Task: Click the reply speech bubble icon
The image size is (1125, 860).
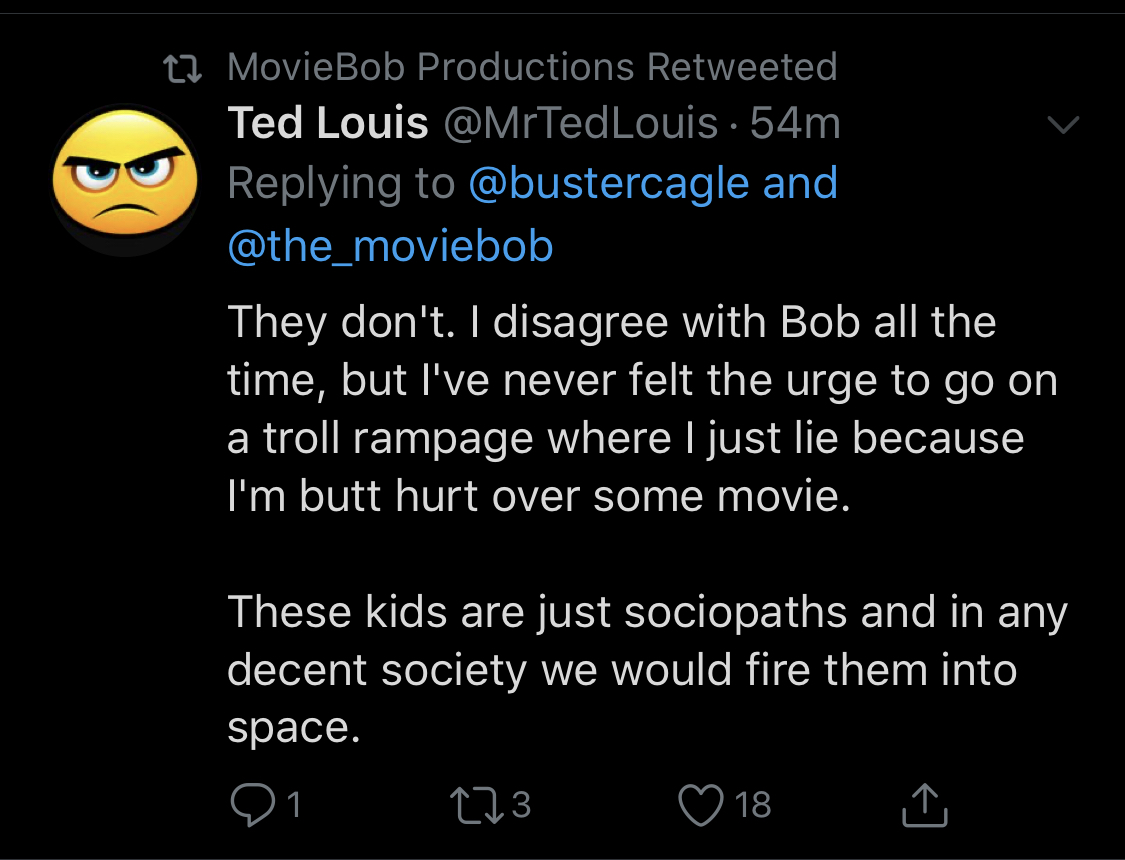Action: (x=253, y=804)
